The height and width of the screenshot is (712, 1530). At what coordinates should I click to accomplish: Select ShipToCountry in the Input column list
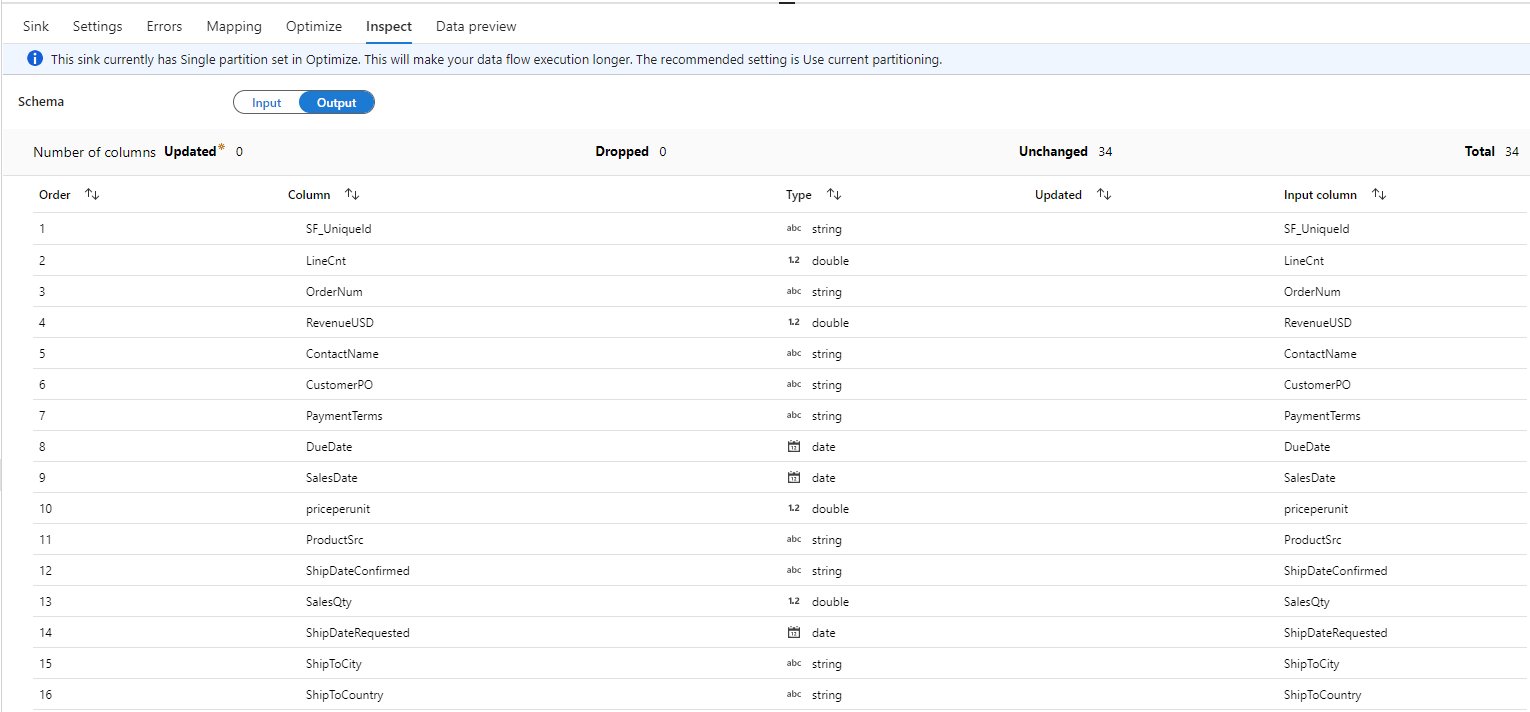click(1322, 695)
